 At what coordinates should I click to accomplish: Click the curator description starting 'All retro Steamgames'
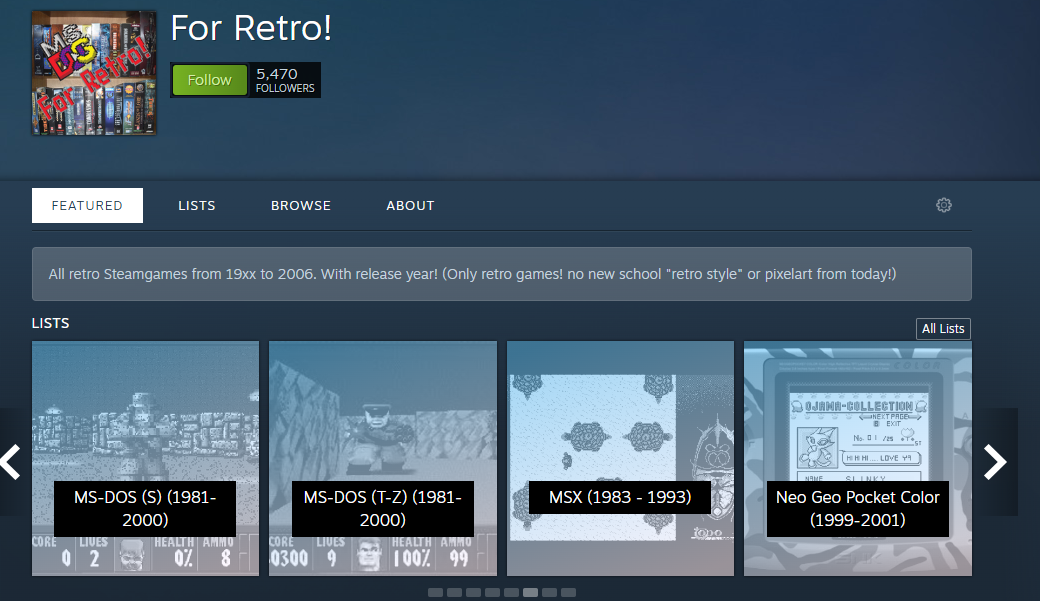[472, 274]
